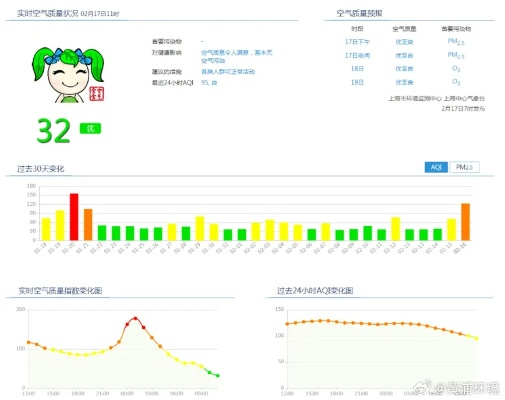Click the 时段 column header in forecast
Viewport: 505px width, 400px height.
click(x=357, y=29)
